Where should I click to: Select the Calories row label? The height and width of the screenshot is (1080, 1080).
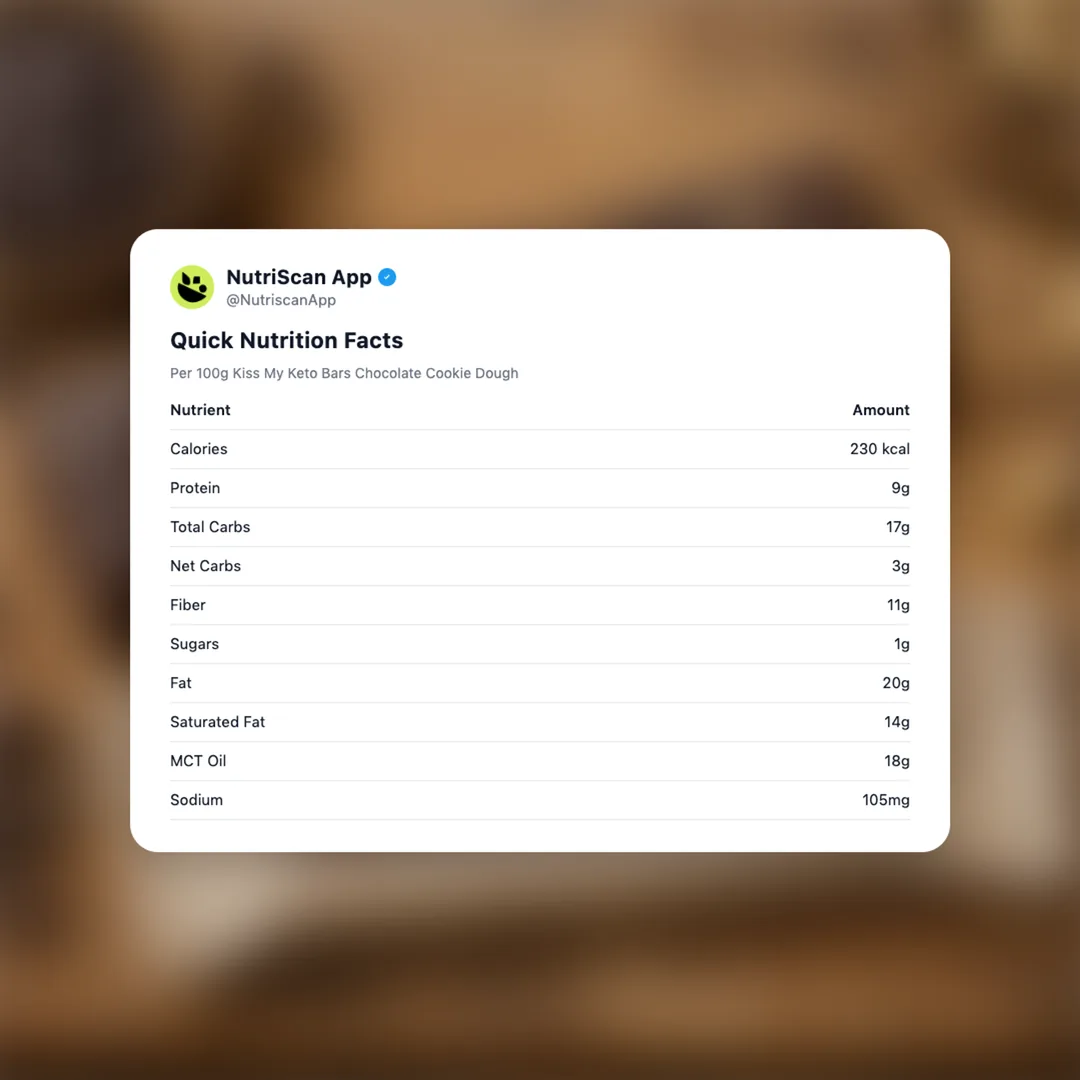pyautogui.click(x=199, y=449)
